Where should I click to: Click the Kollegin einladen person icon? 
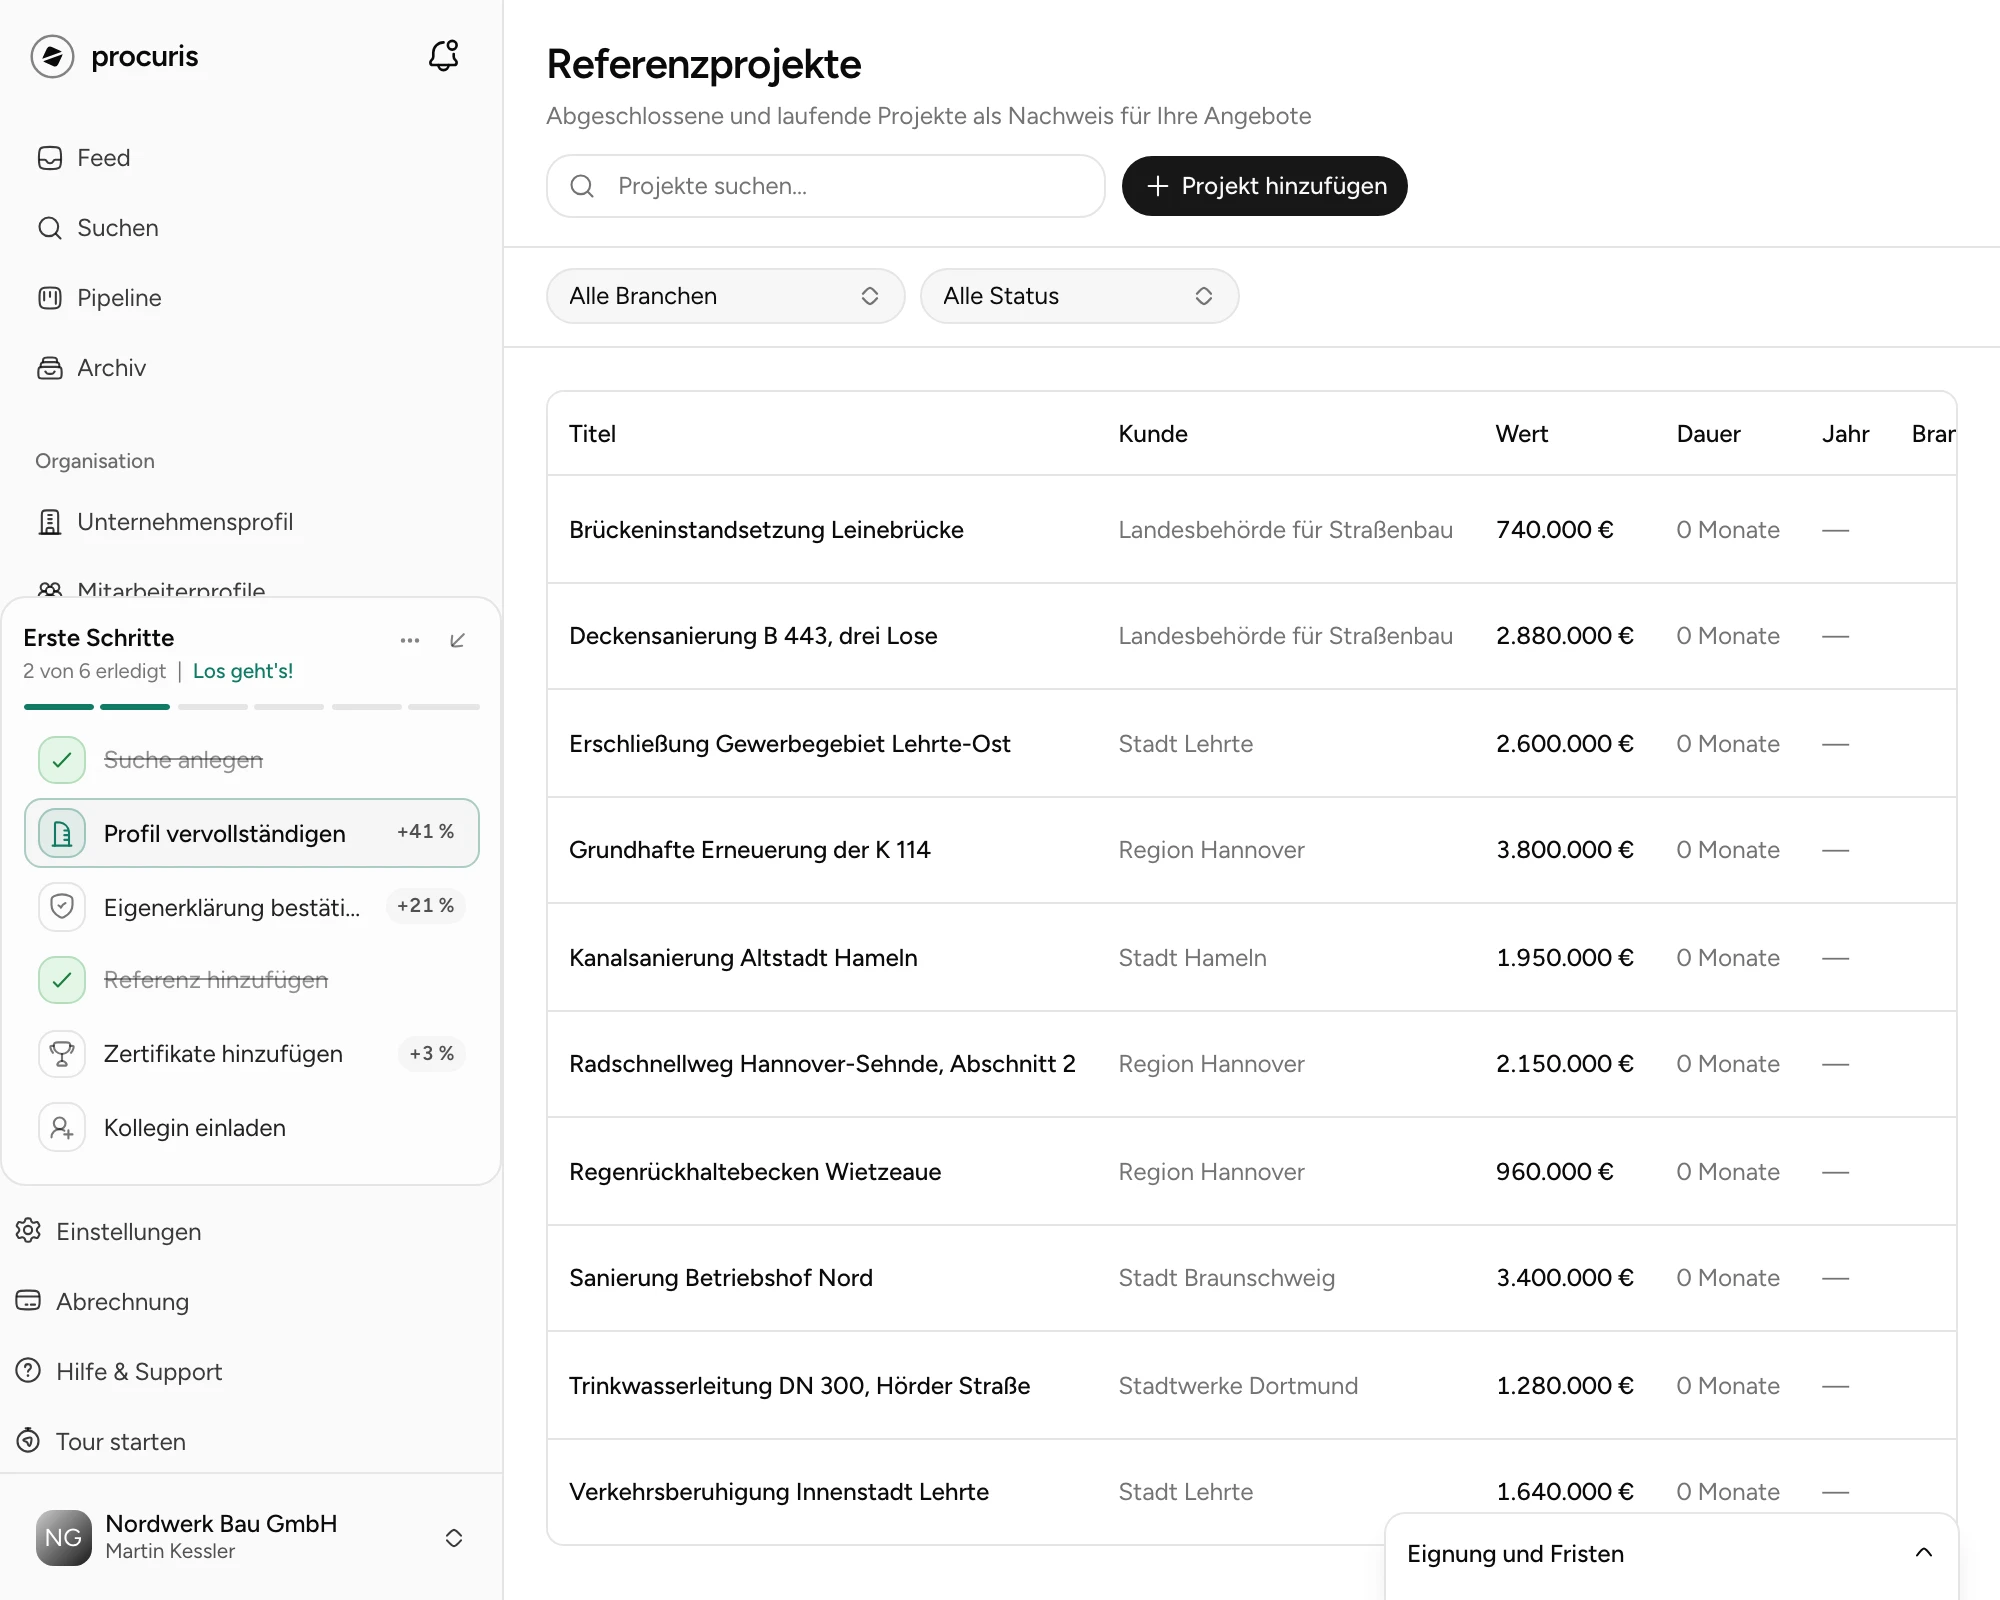[x=62, y=1128]
